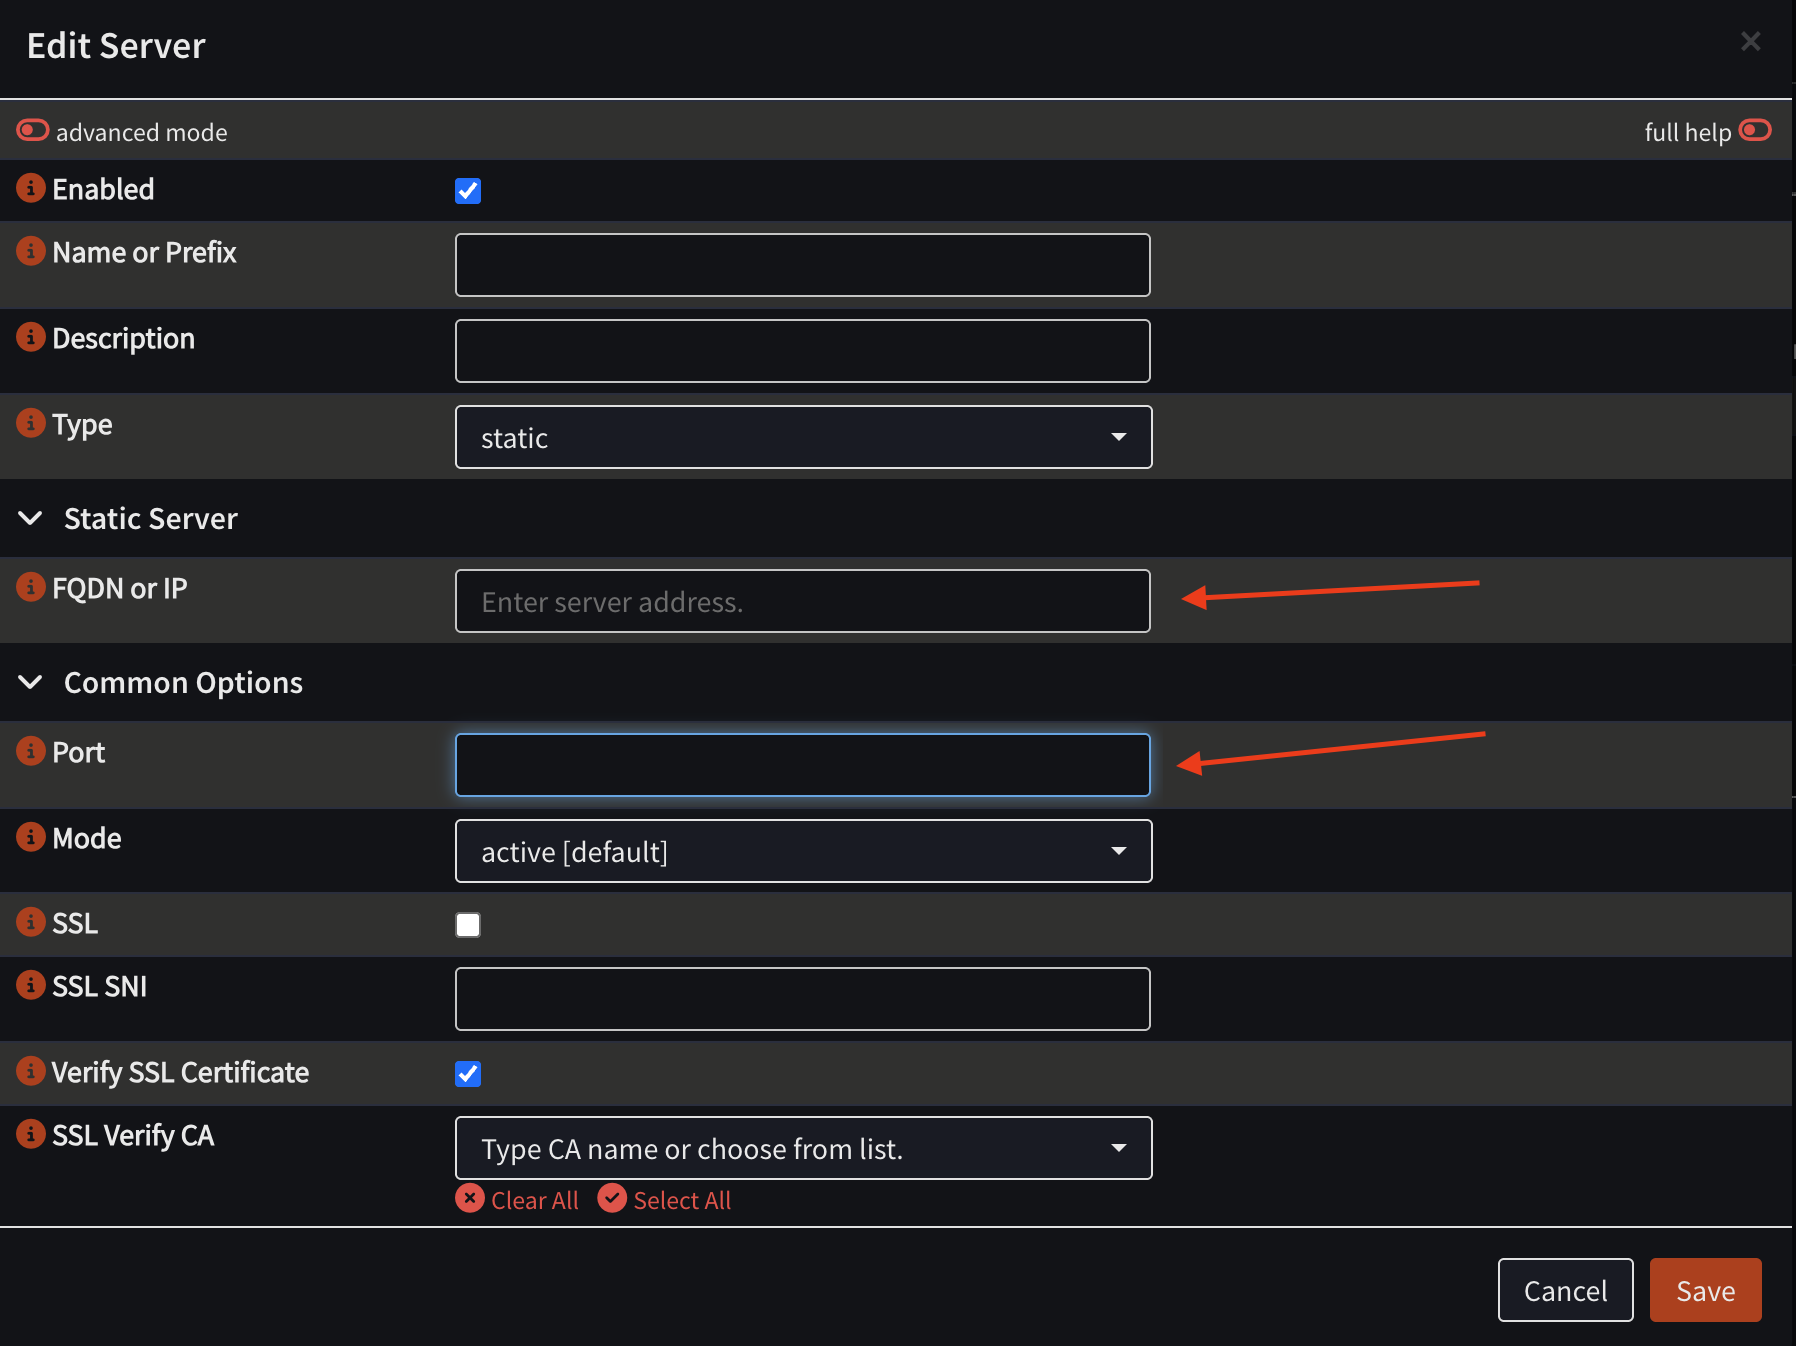Click the info icon beside Port
Viewport: 1796px width, 1346px height.
[x=31, y=752]
